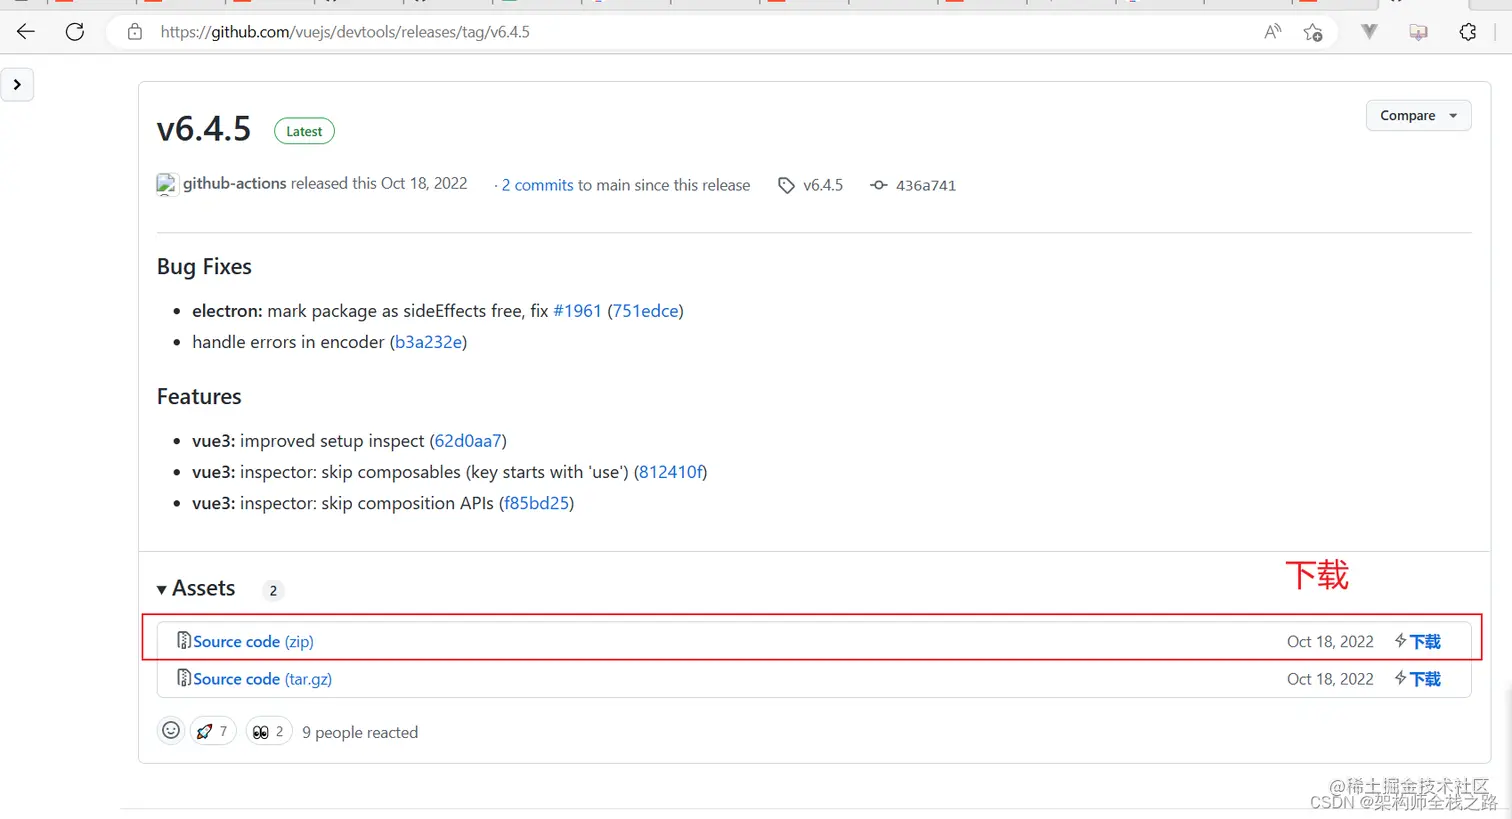Open the smiley add-reaction button
The height and width of the screenshot is (819, 1512).
coord(171,731)
